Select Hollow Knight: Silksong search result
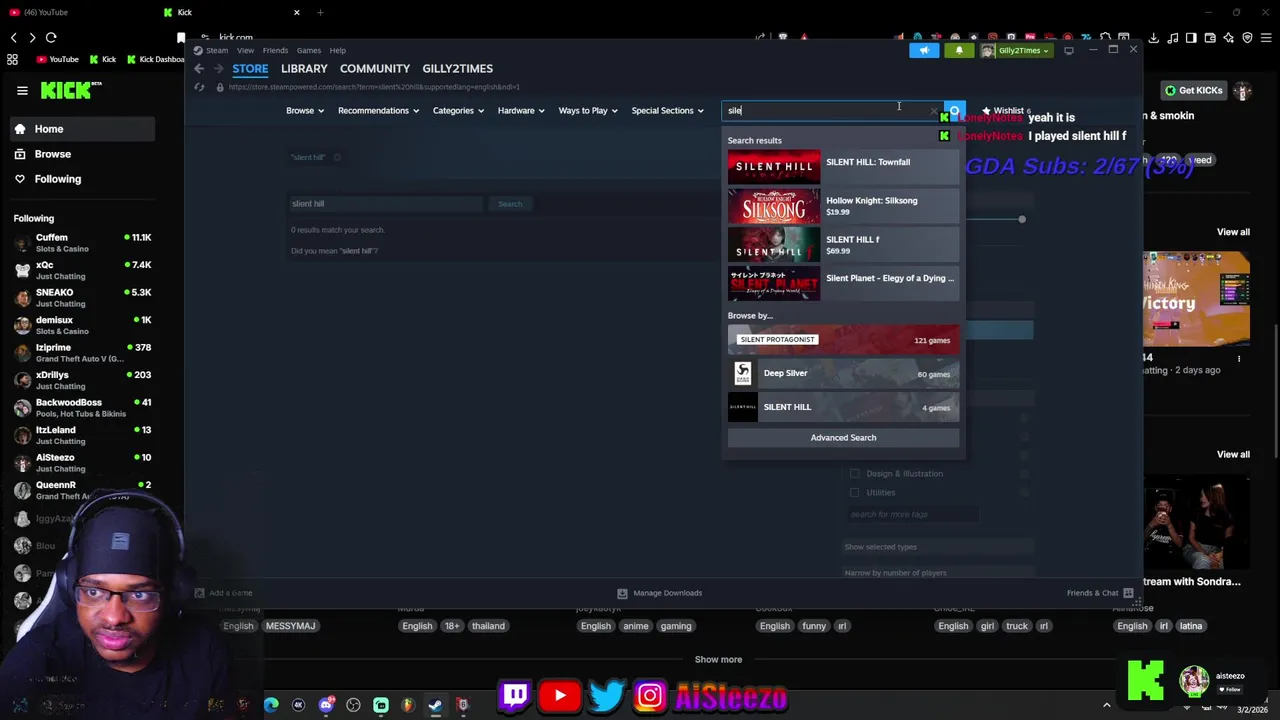 point(843,206)
